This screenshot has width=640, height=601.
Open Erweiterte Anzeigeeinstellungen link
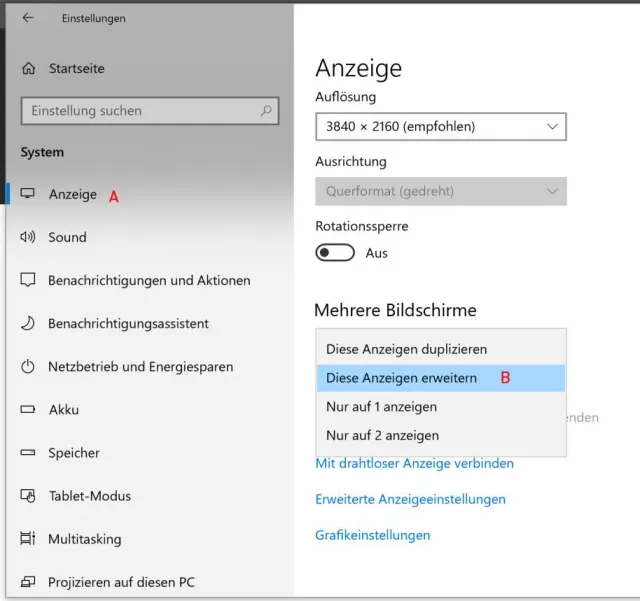[x=410, y=499]
